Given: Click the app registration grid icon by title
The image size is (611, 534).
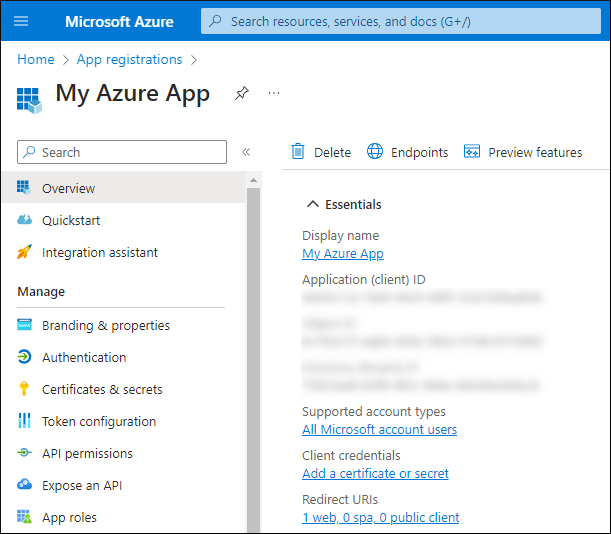Looking at the screenshot, I should 29,100.
